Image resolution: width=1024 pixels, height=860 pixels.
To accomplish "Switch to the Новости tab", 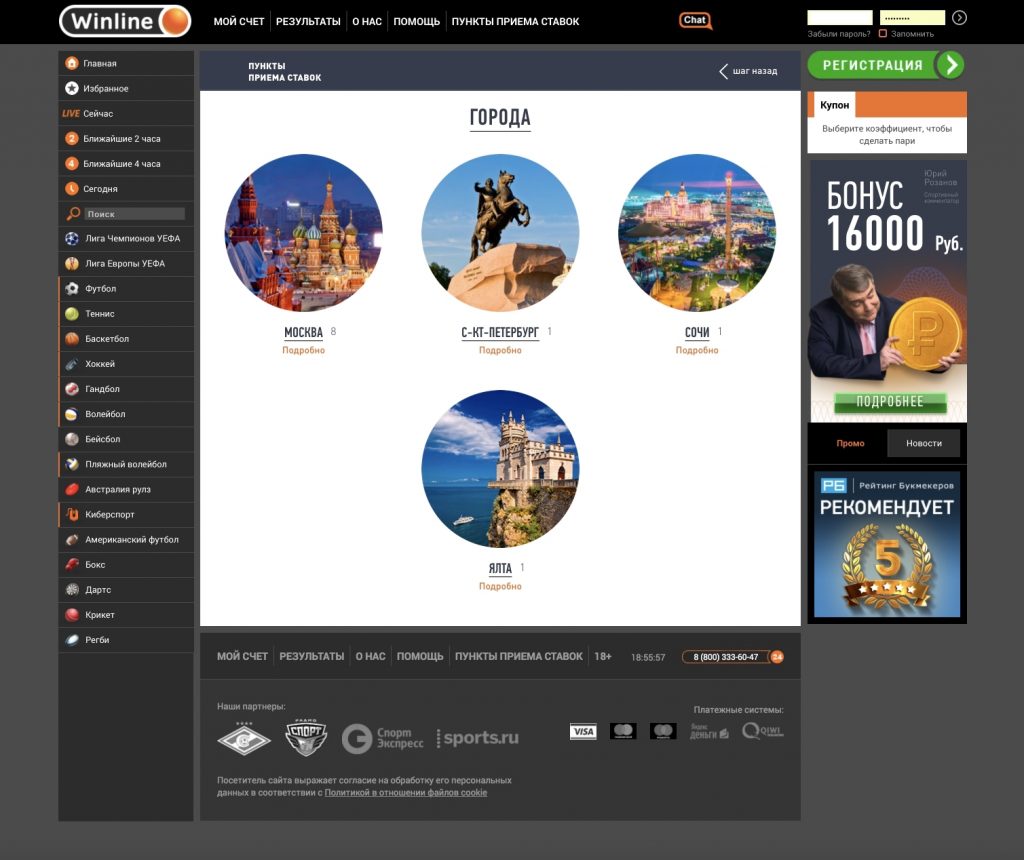I will pyautogui.click(x=923, y=443).
